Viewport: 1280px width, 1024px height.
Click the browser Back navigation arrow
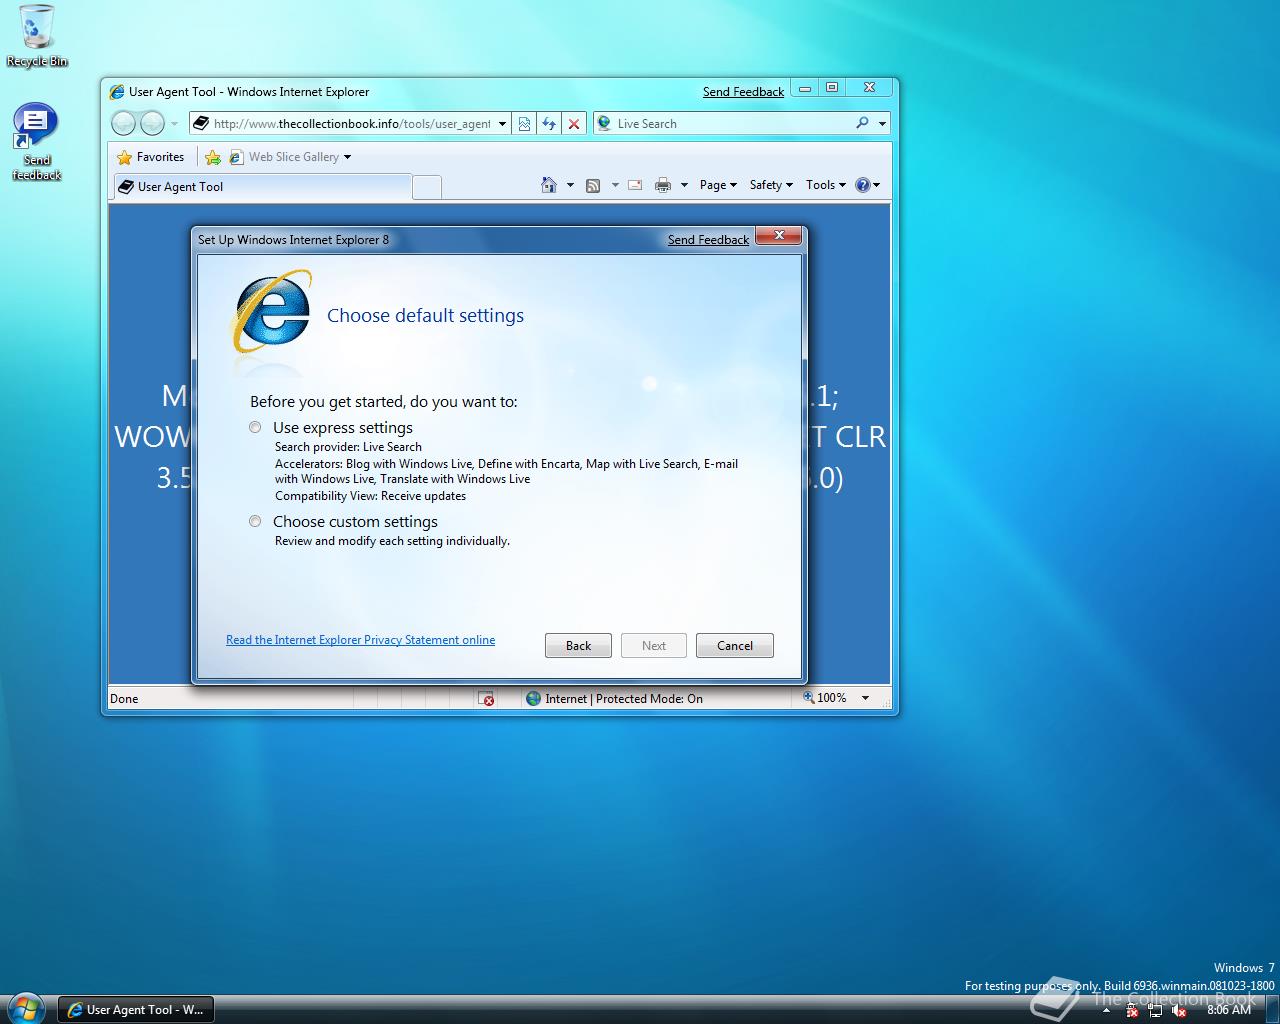[123, 123]
